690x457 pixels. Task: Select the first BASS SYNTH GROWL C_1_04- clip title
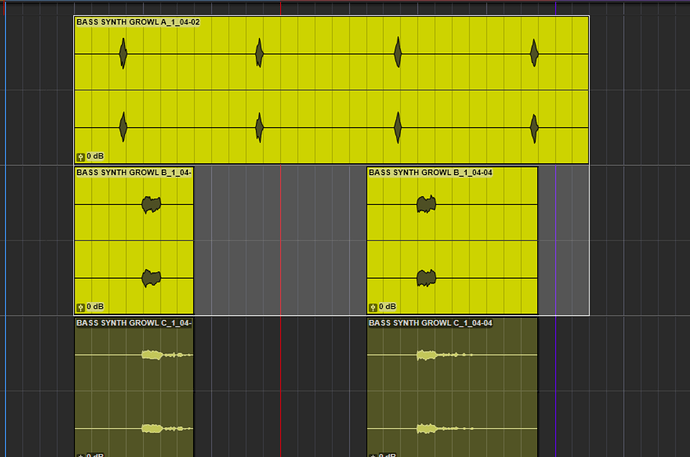(134, 323)
